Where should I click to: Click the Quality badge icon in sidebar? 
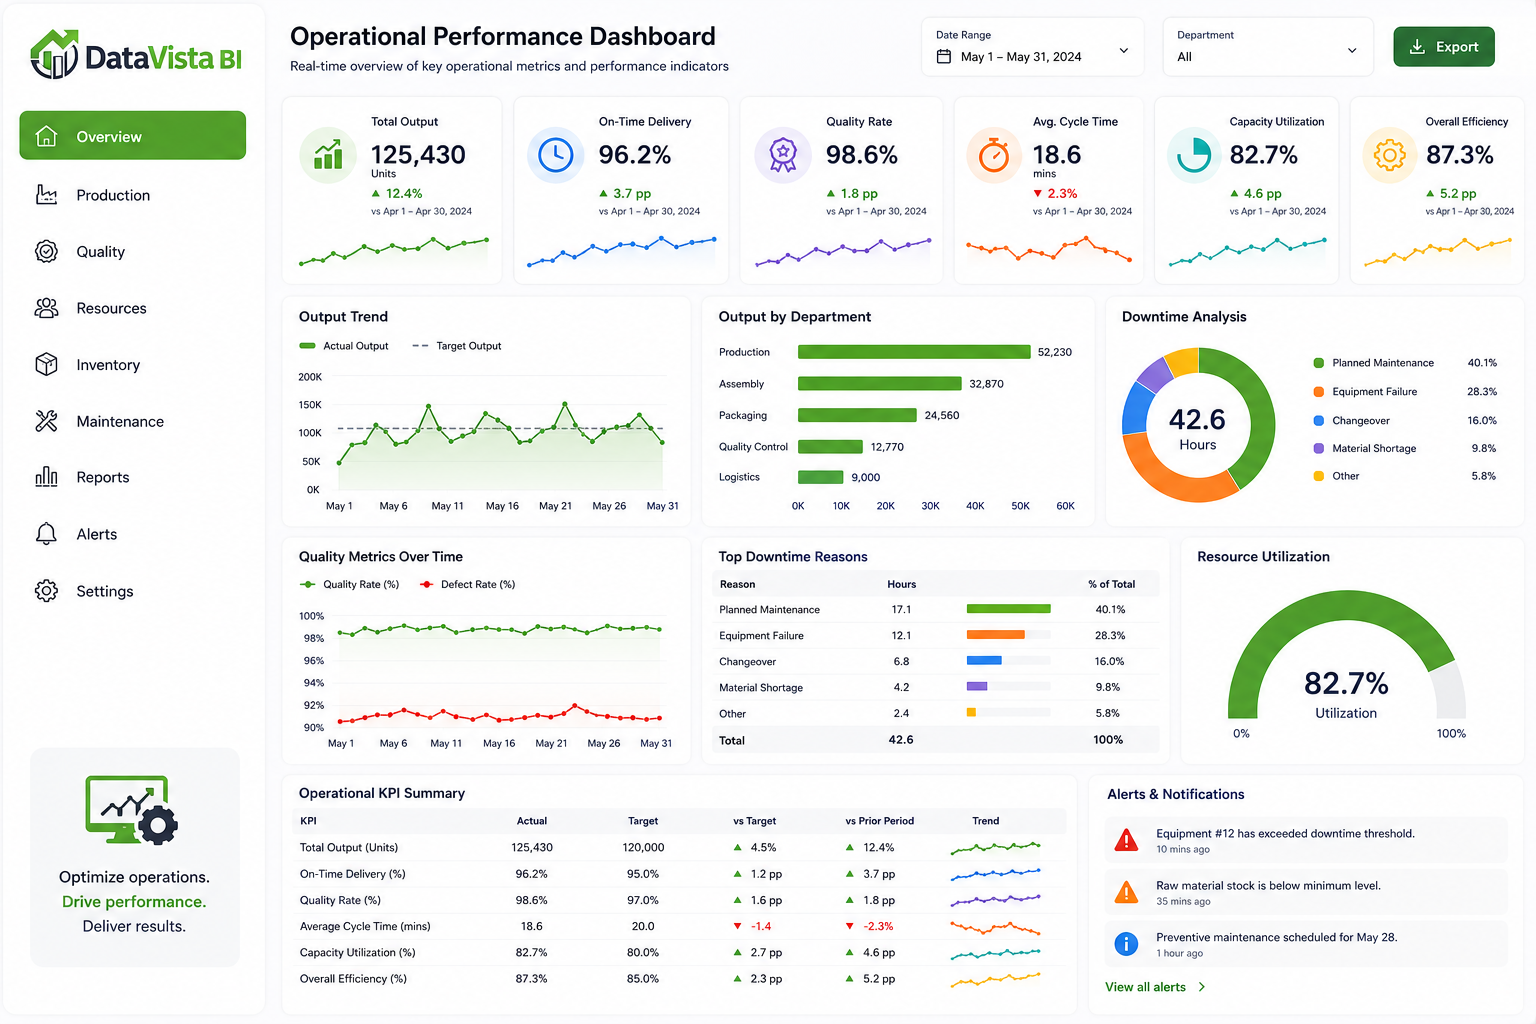[46, 251]
